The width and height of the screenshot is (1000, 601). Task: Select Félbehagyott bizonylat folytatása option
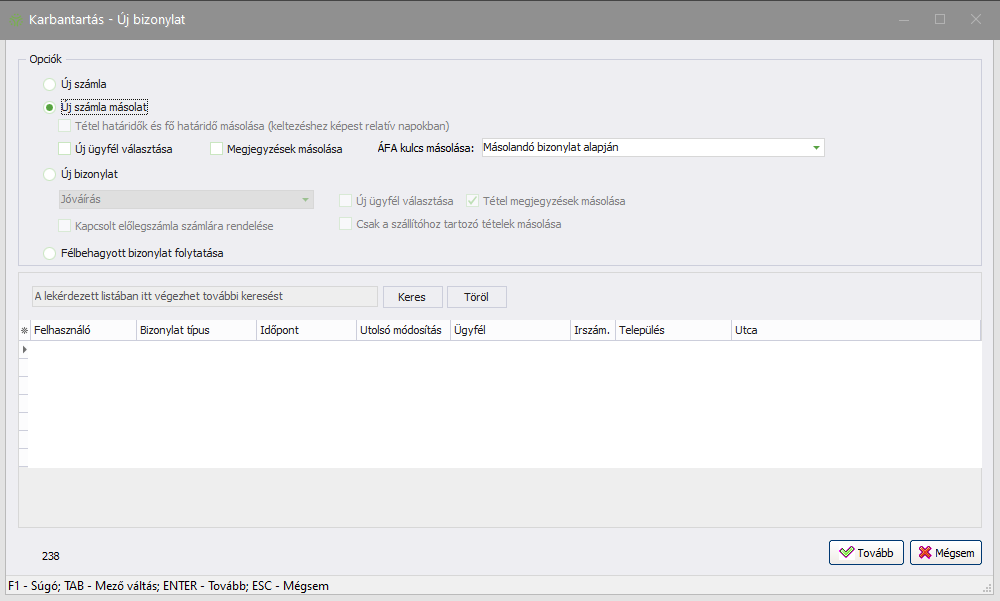(50, 253)
